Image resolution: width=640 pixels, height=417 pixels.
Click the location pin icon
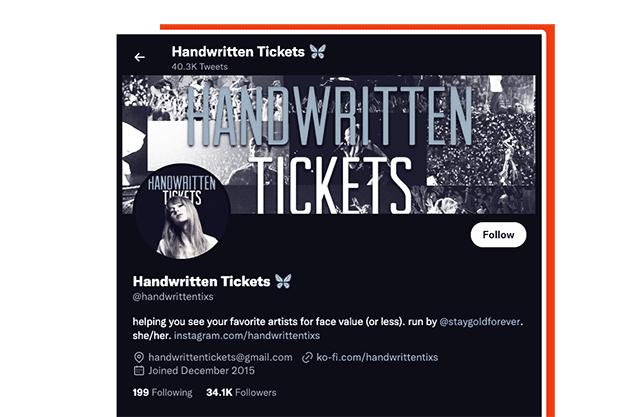[x=139, y=357]
